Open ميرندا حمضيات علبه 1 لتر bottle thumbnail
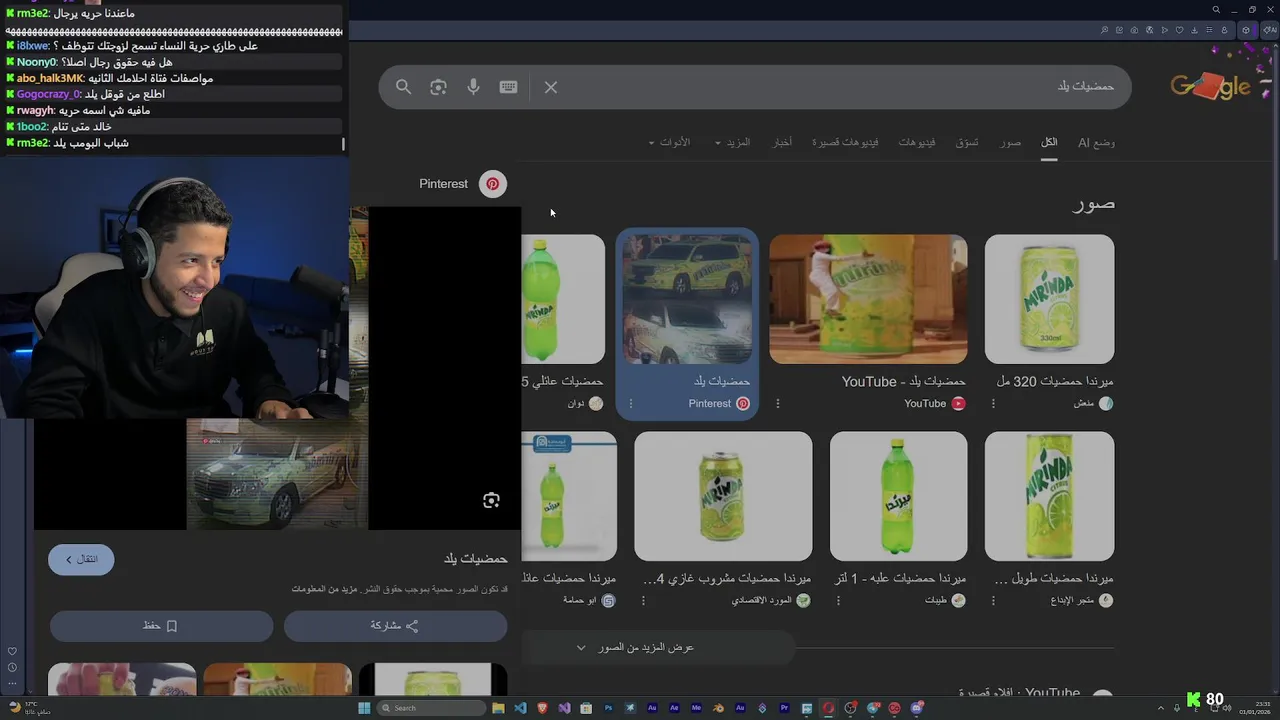Screen dimensions: 1280x720 click(898, 496)
